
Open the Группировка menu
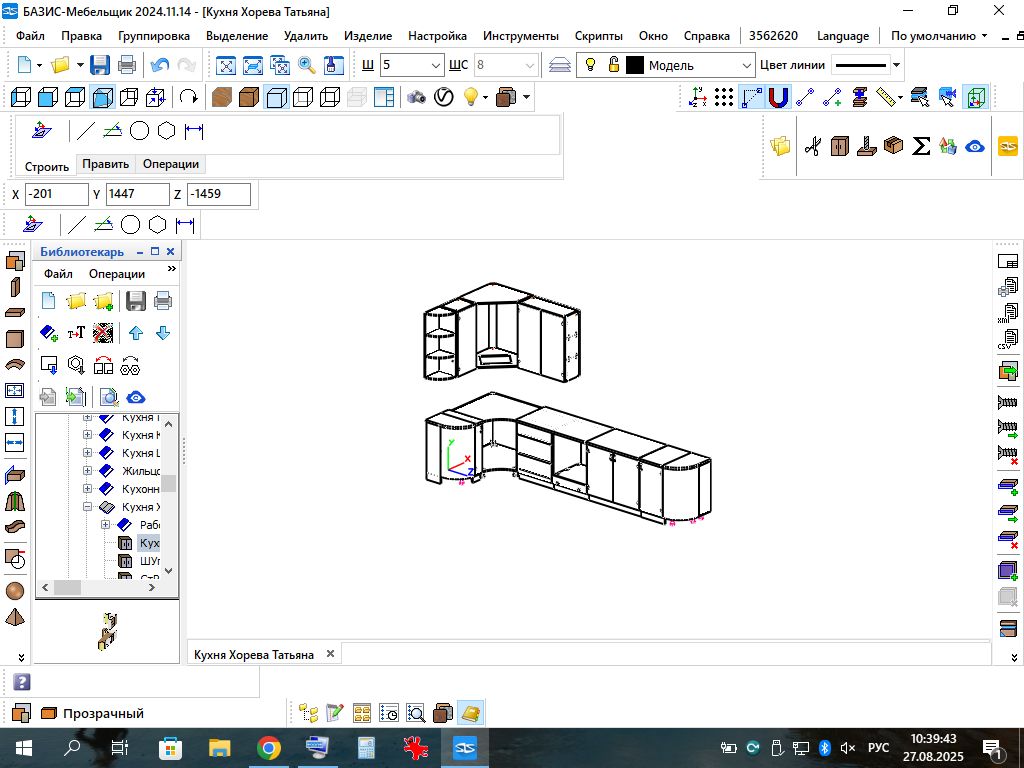tap(153, 36)
